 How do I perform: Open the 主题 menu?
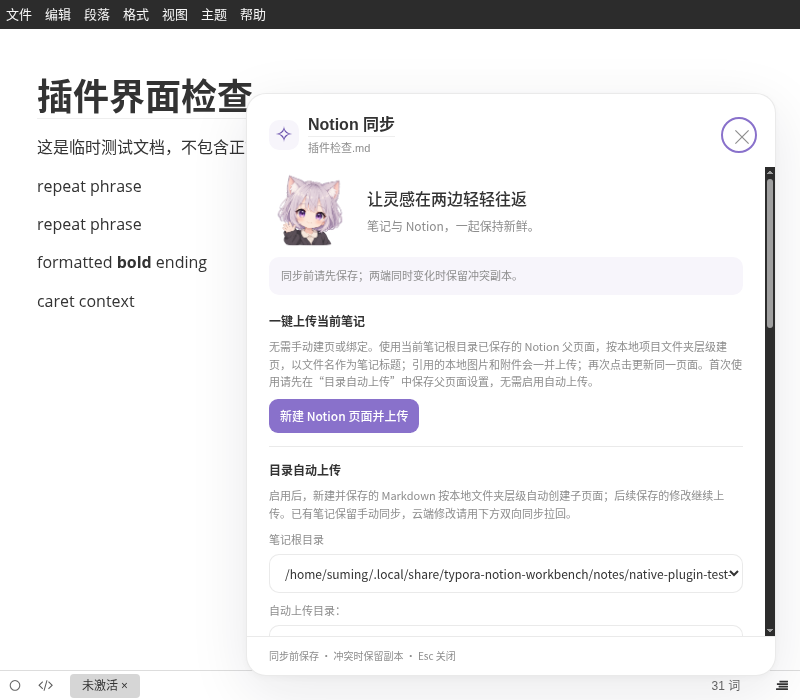tap(214, 14)
